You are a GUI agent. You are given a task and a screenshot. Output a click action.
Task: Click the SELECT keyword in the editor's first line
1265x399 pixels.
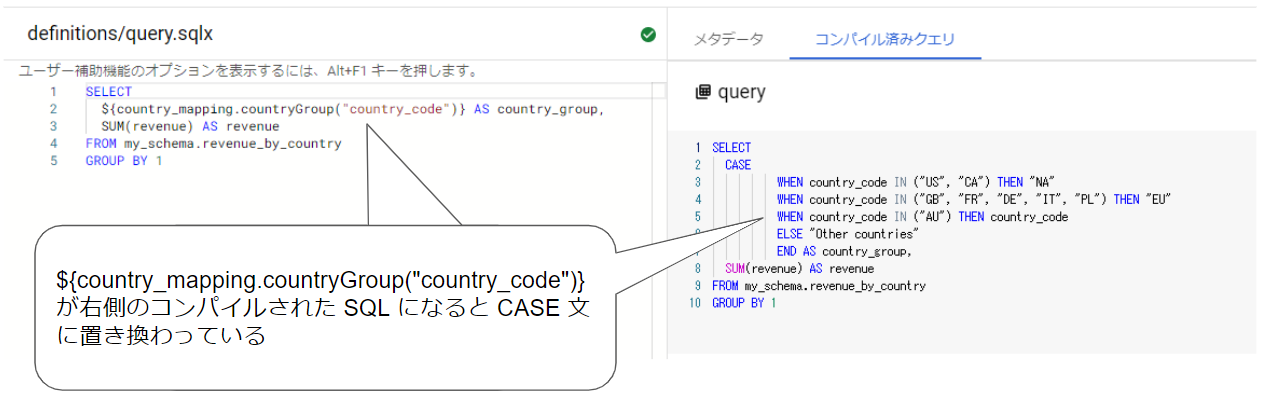point(108,92)
